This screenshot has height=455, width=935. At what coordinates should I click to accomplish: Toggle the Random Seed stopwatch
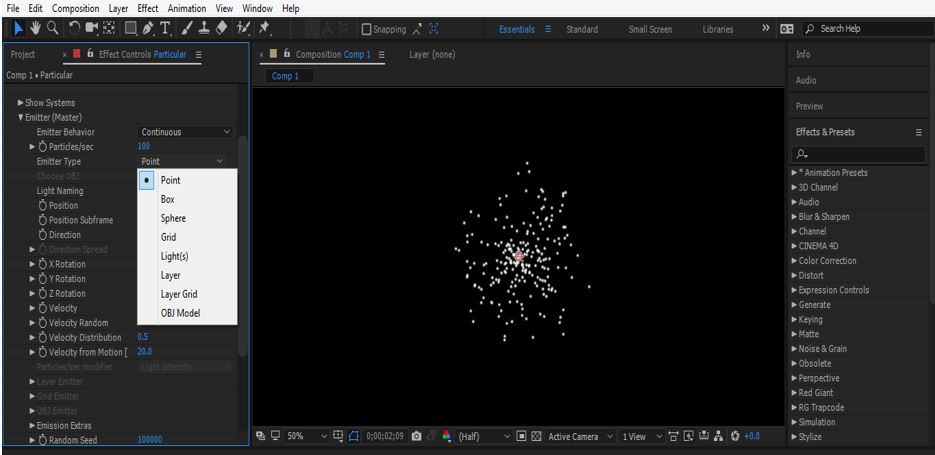tap(42, 440)
